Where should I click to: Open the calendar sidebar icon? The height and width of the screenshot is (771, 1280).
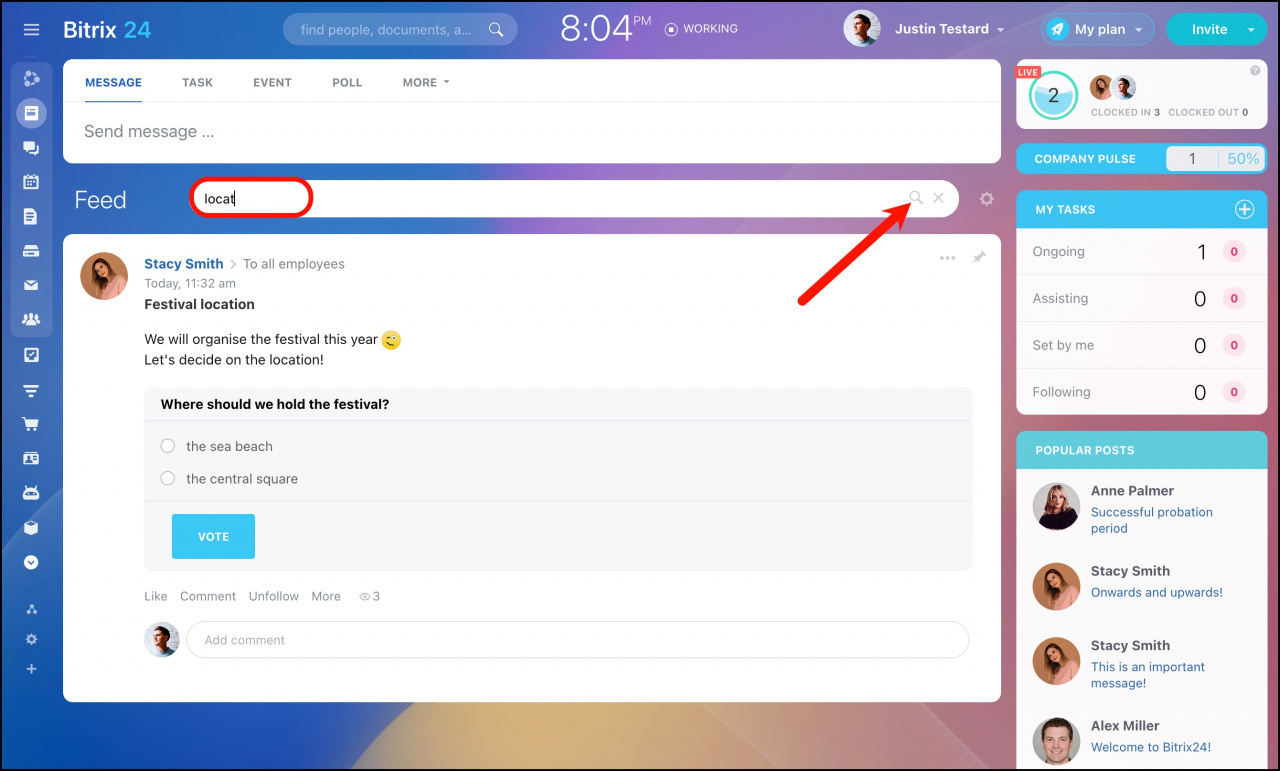(31, 182)
